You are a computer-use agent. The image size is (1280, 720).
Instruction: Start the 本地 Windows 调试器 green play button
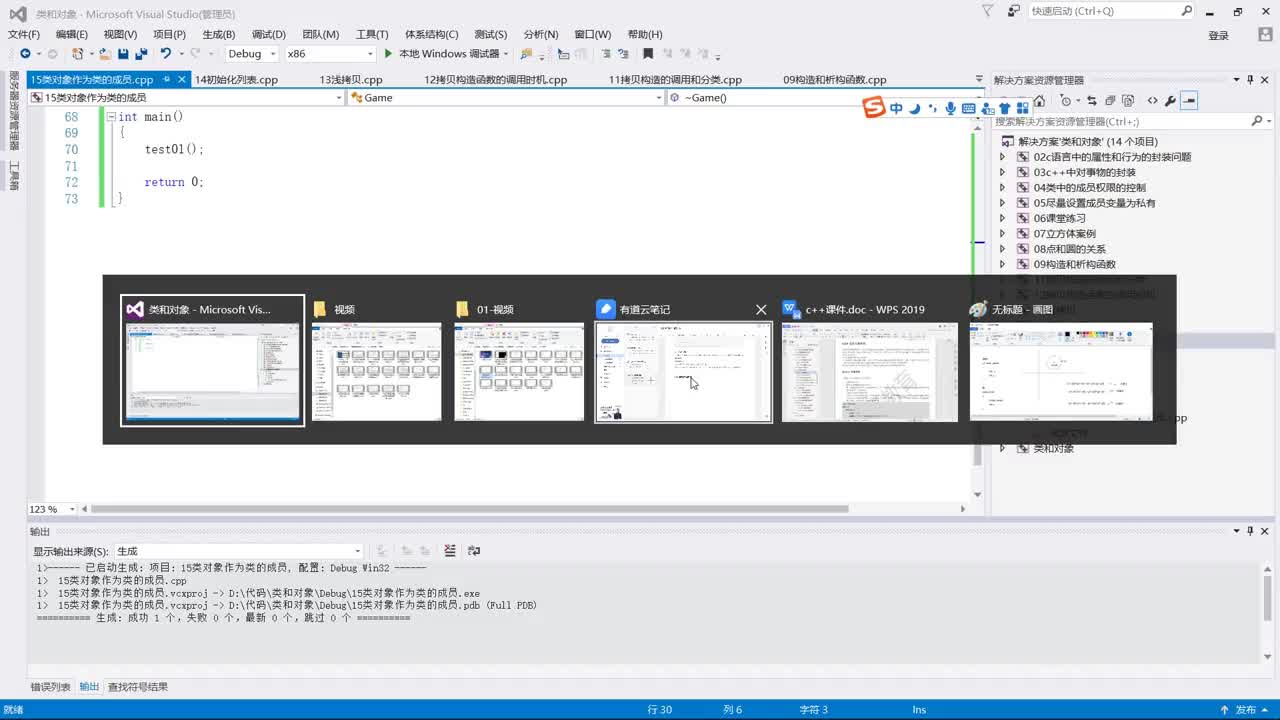pyautogui.click(x=388, y=53)
